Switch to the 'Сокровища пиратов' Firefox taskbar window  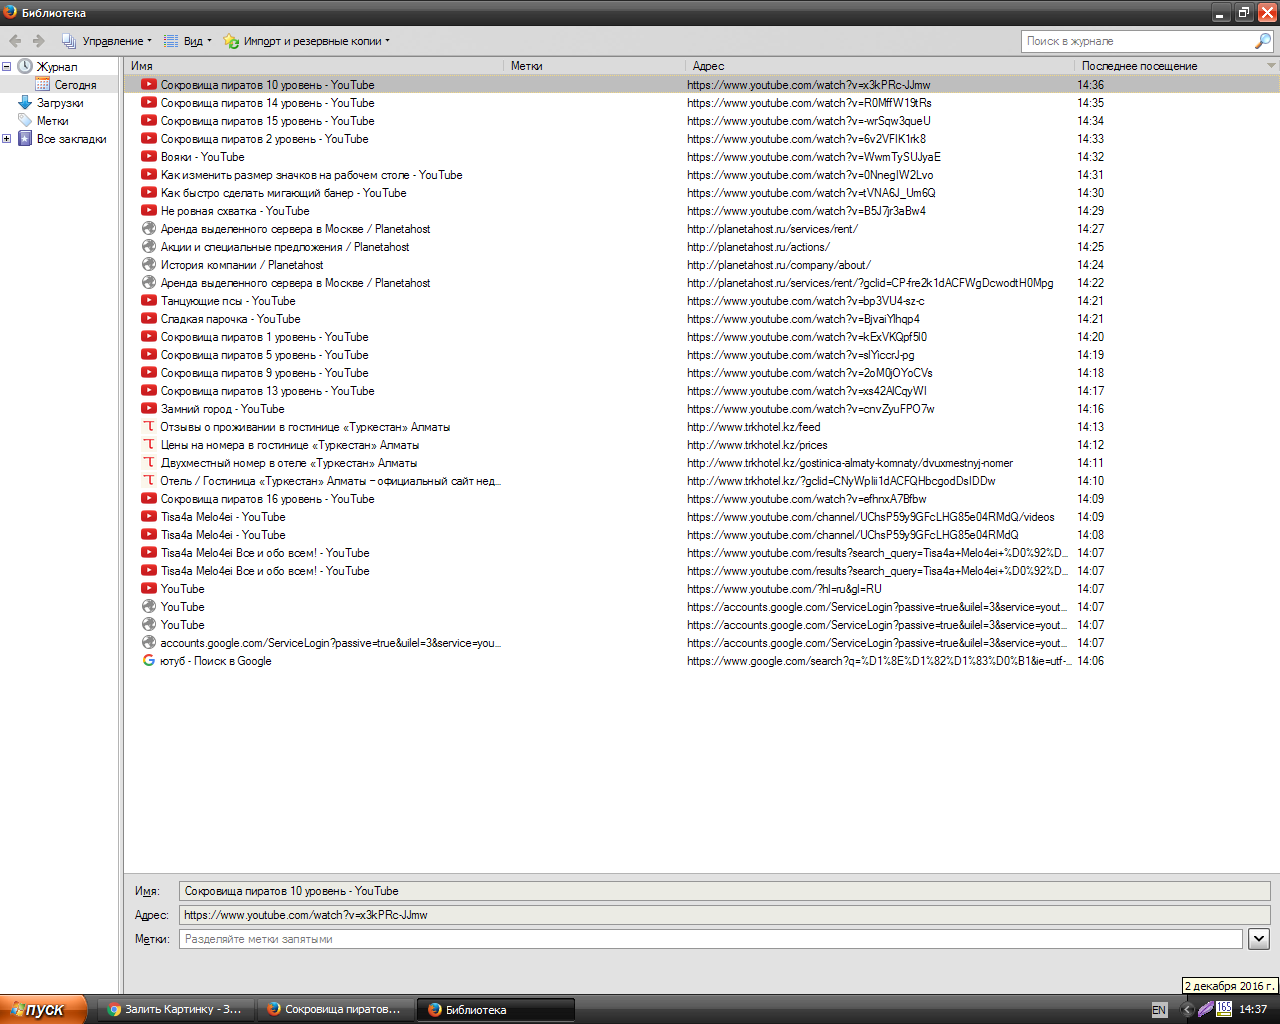336,1010
